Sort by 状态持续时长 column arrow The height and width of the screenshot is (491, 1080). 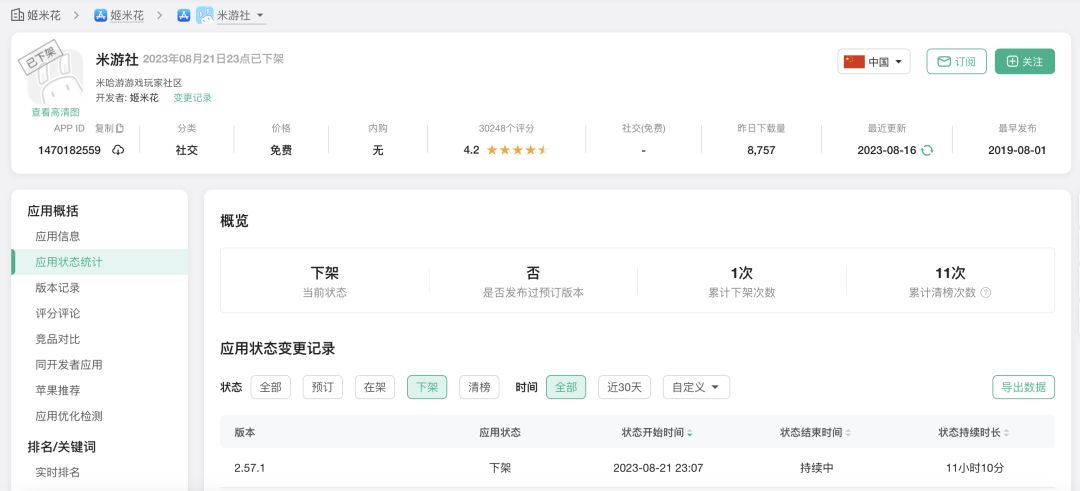point(1007,433)
